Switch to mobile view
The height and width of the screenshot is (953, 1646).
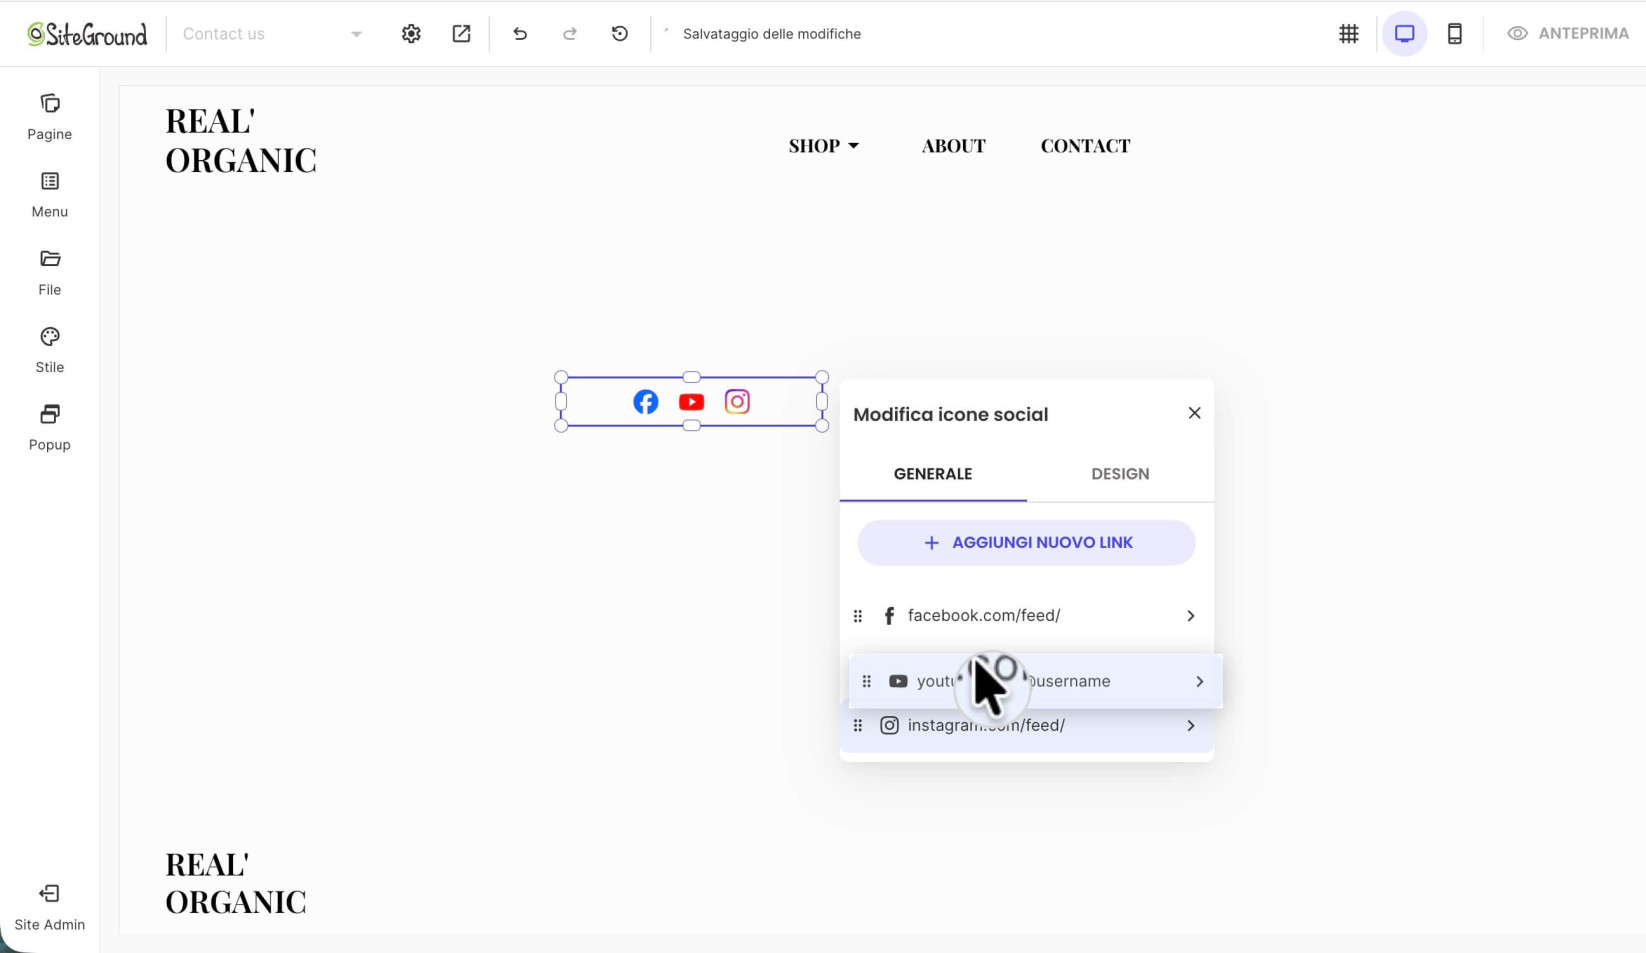click(1455, 34)
